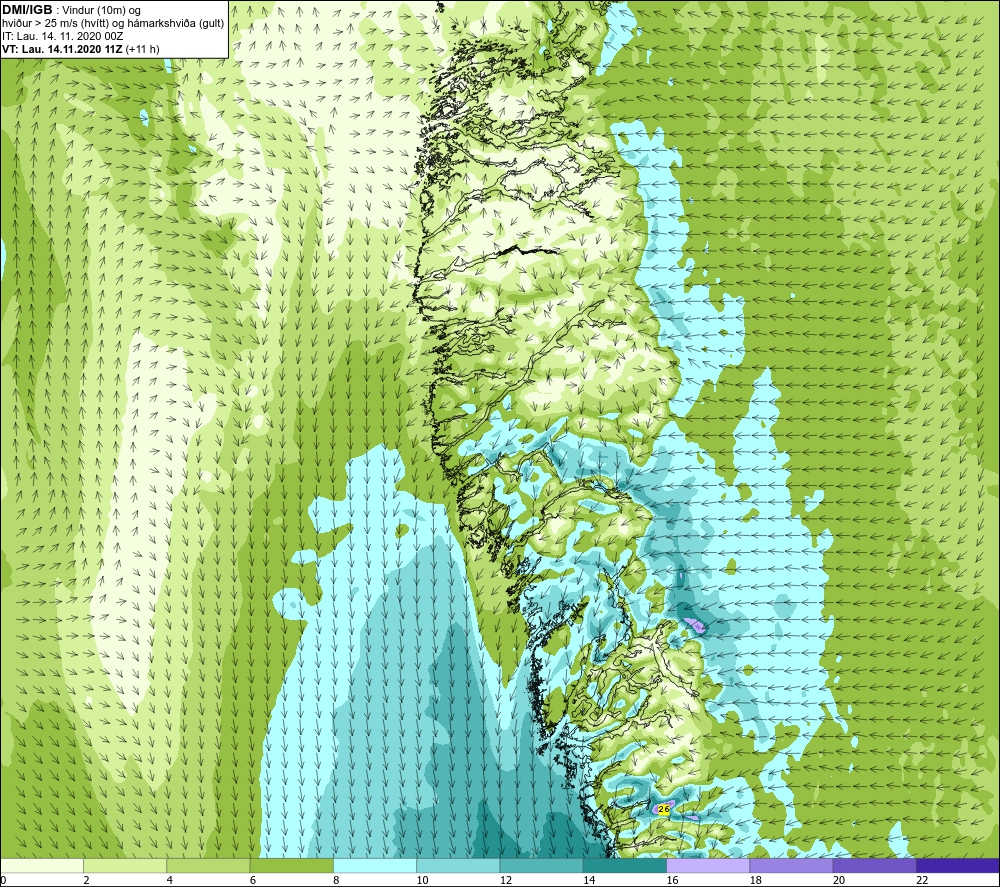Click legend scale label 16
This screenshot has height=887, width=1000.
(673, 881)
